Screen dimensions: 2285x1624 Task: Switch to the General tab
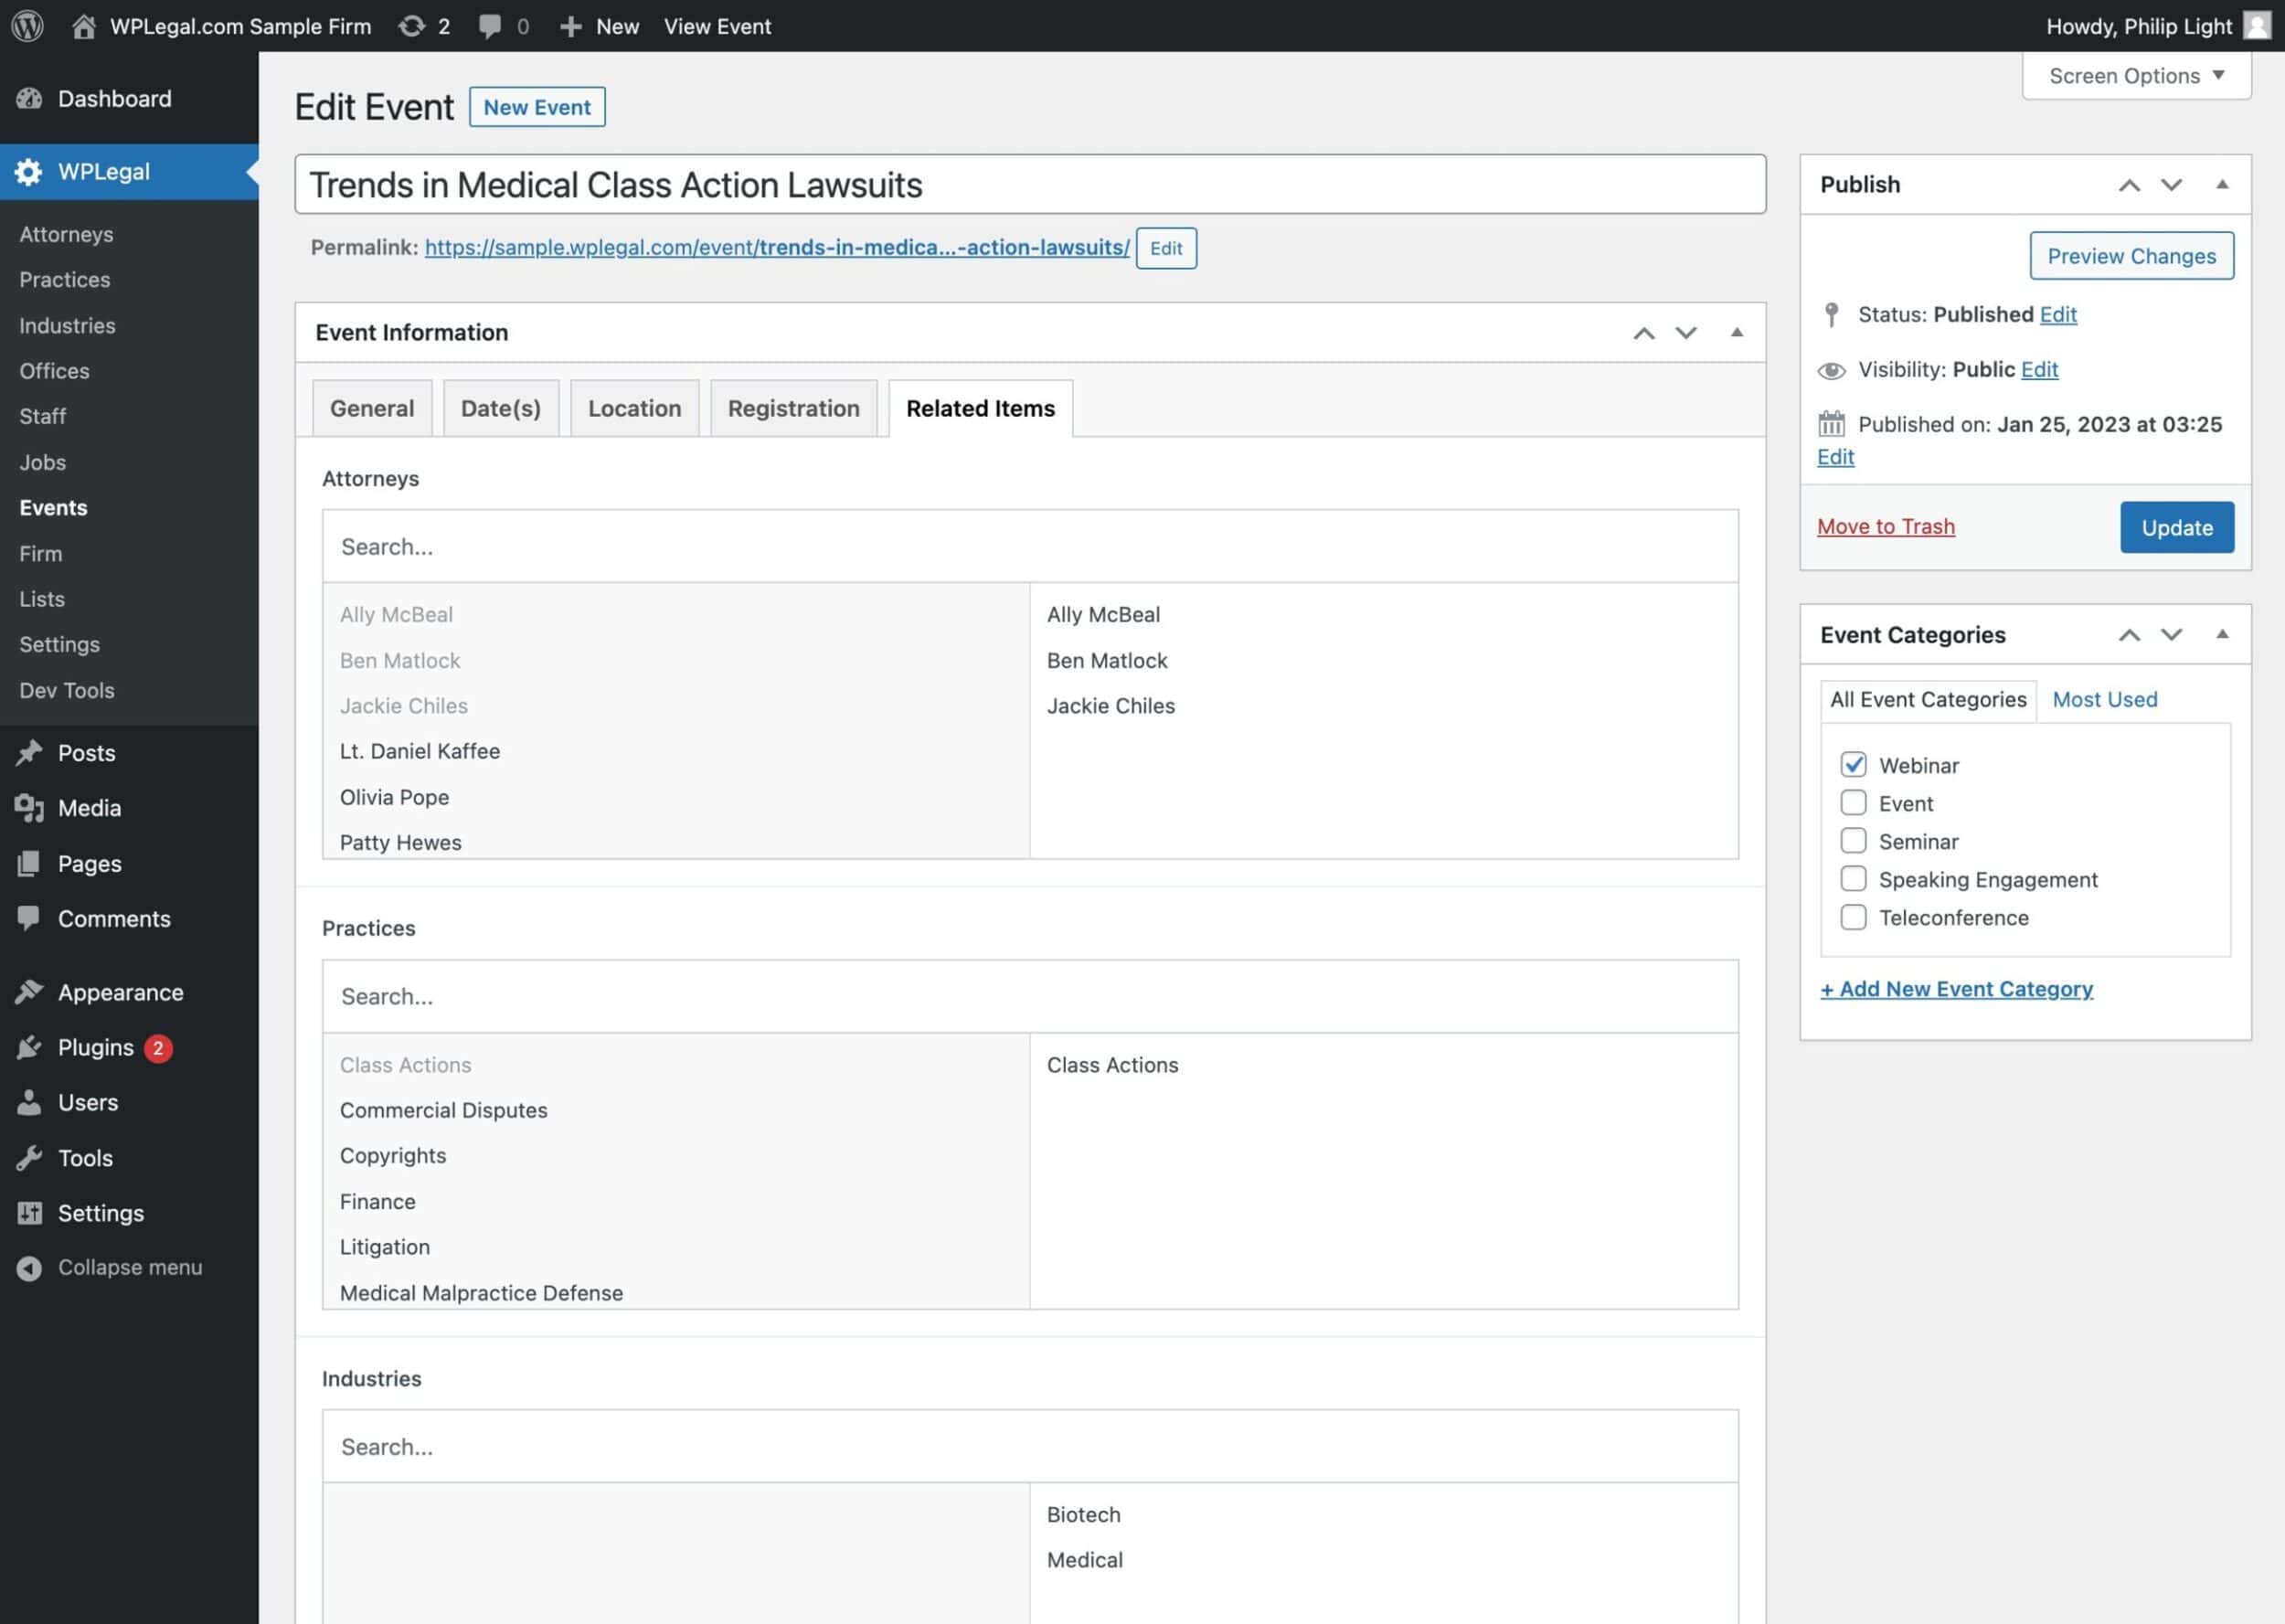coord(372,408)
